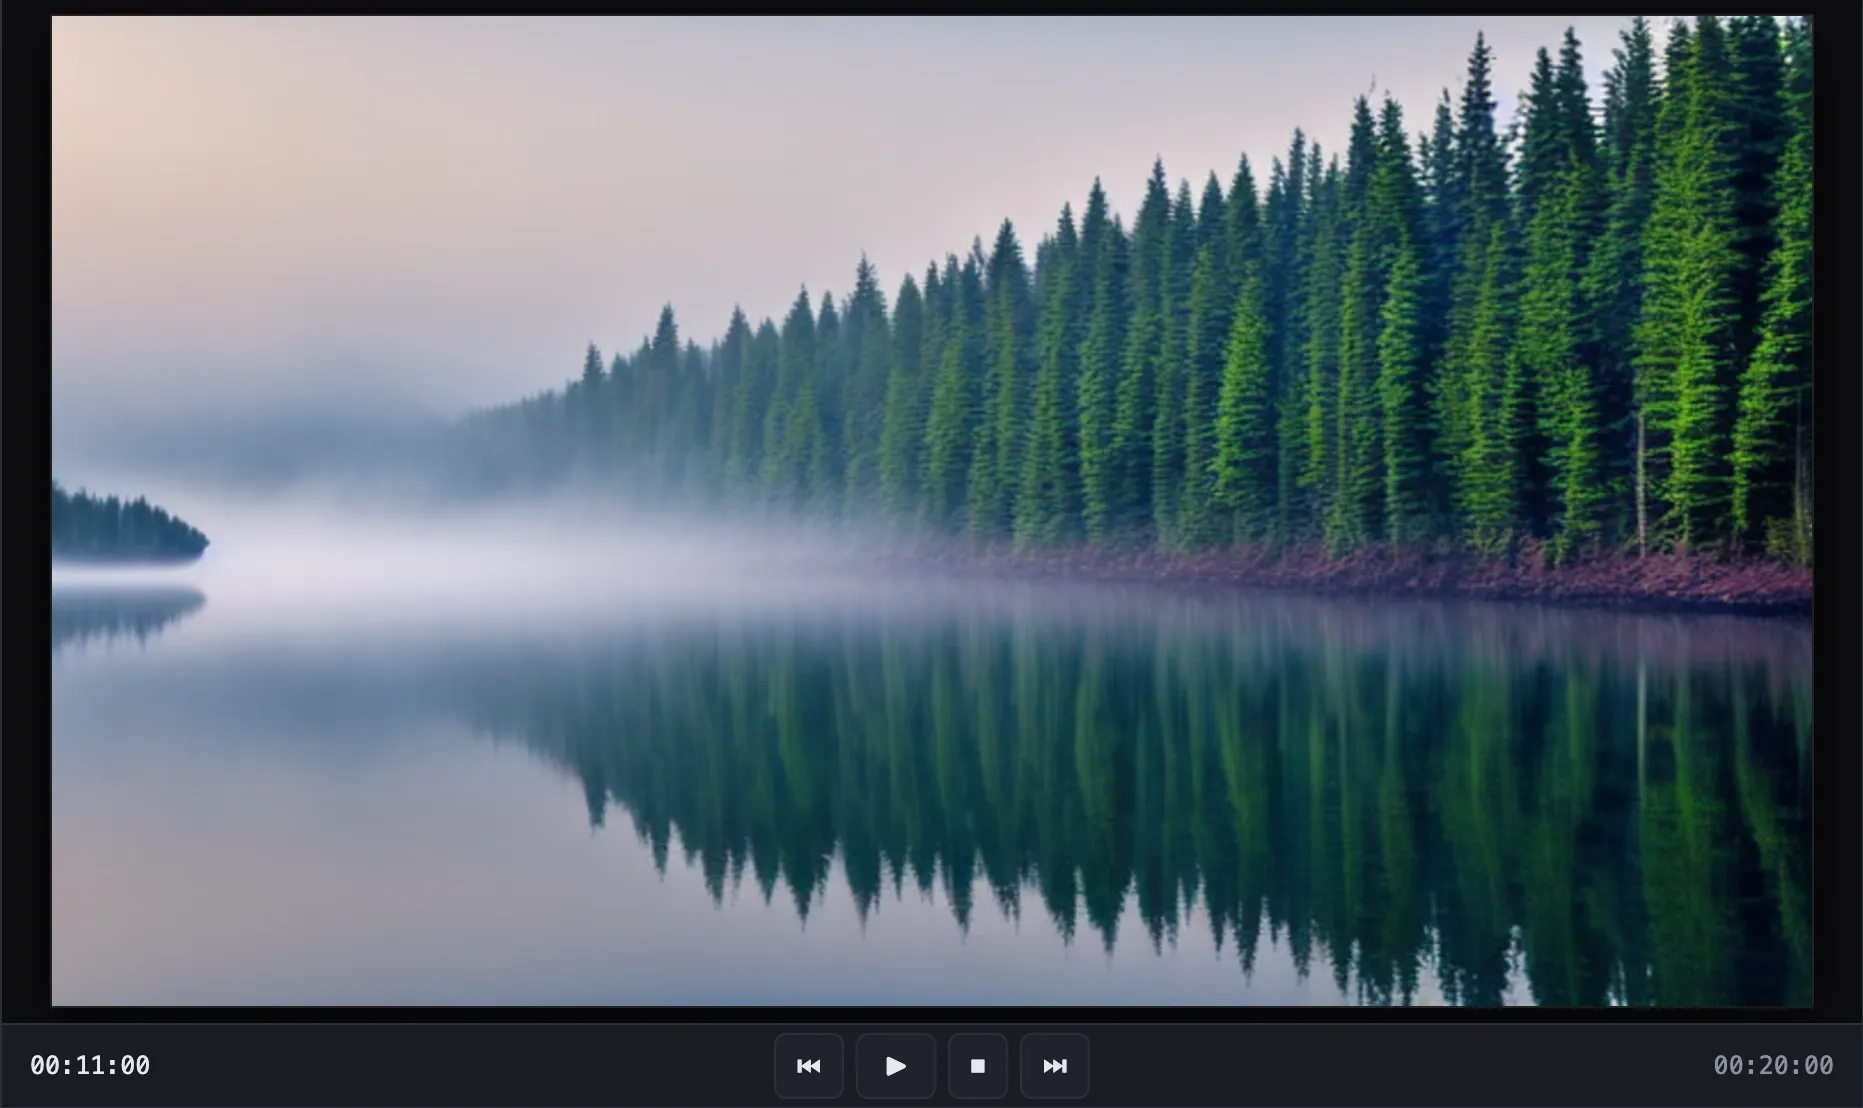Stop playback with the stop button
1863x1108 pixels.
[x=977, y=1066]
